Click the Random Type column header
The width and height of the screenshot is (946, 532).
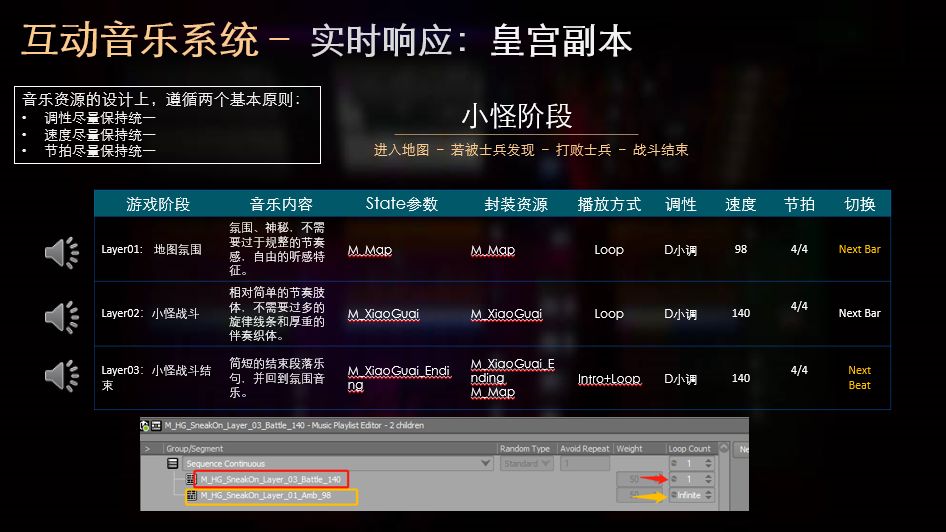click(x=524, y=449)
